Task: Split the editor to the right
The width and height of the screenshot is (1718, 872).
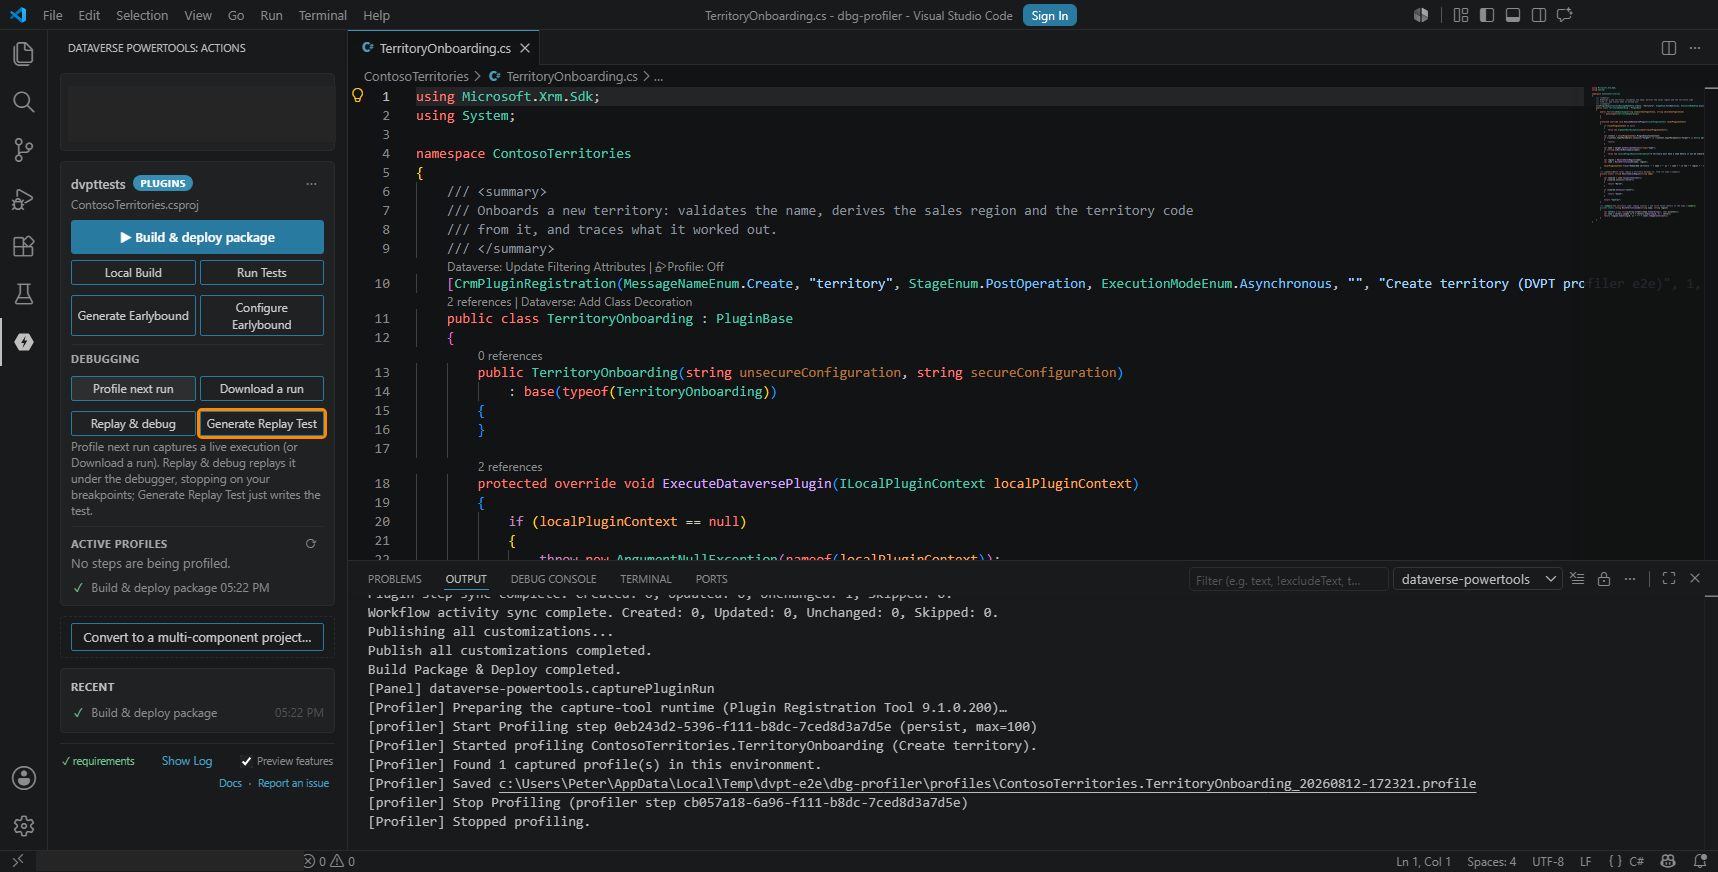Action: [1669, 48]
